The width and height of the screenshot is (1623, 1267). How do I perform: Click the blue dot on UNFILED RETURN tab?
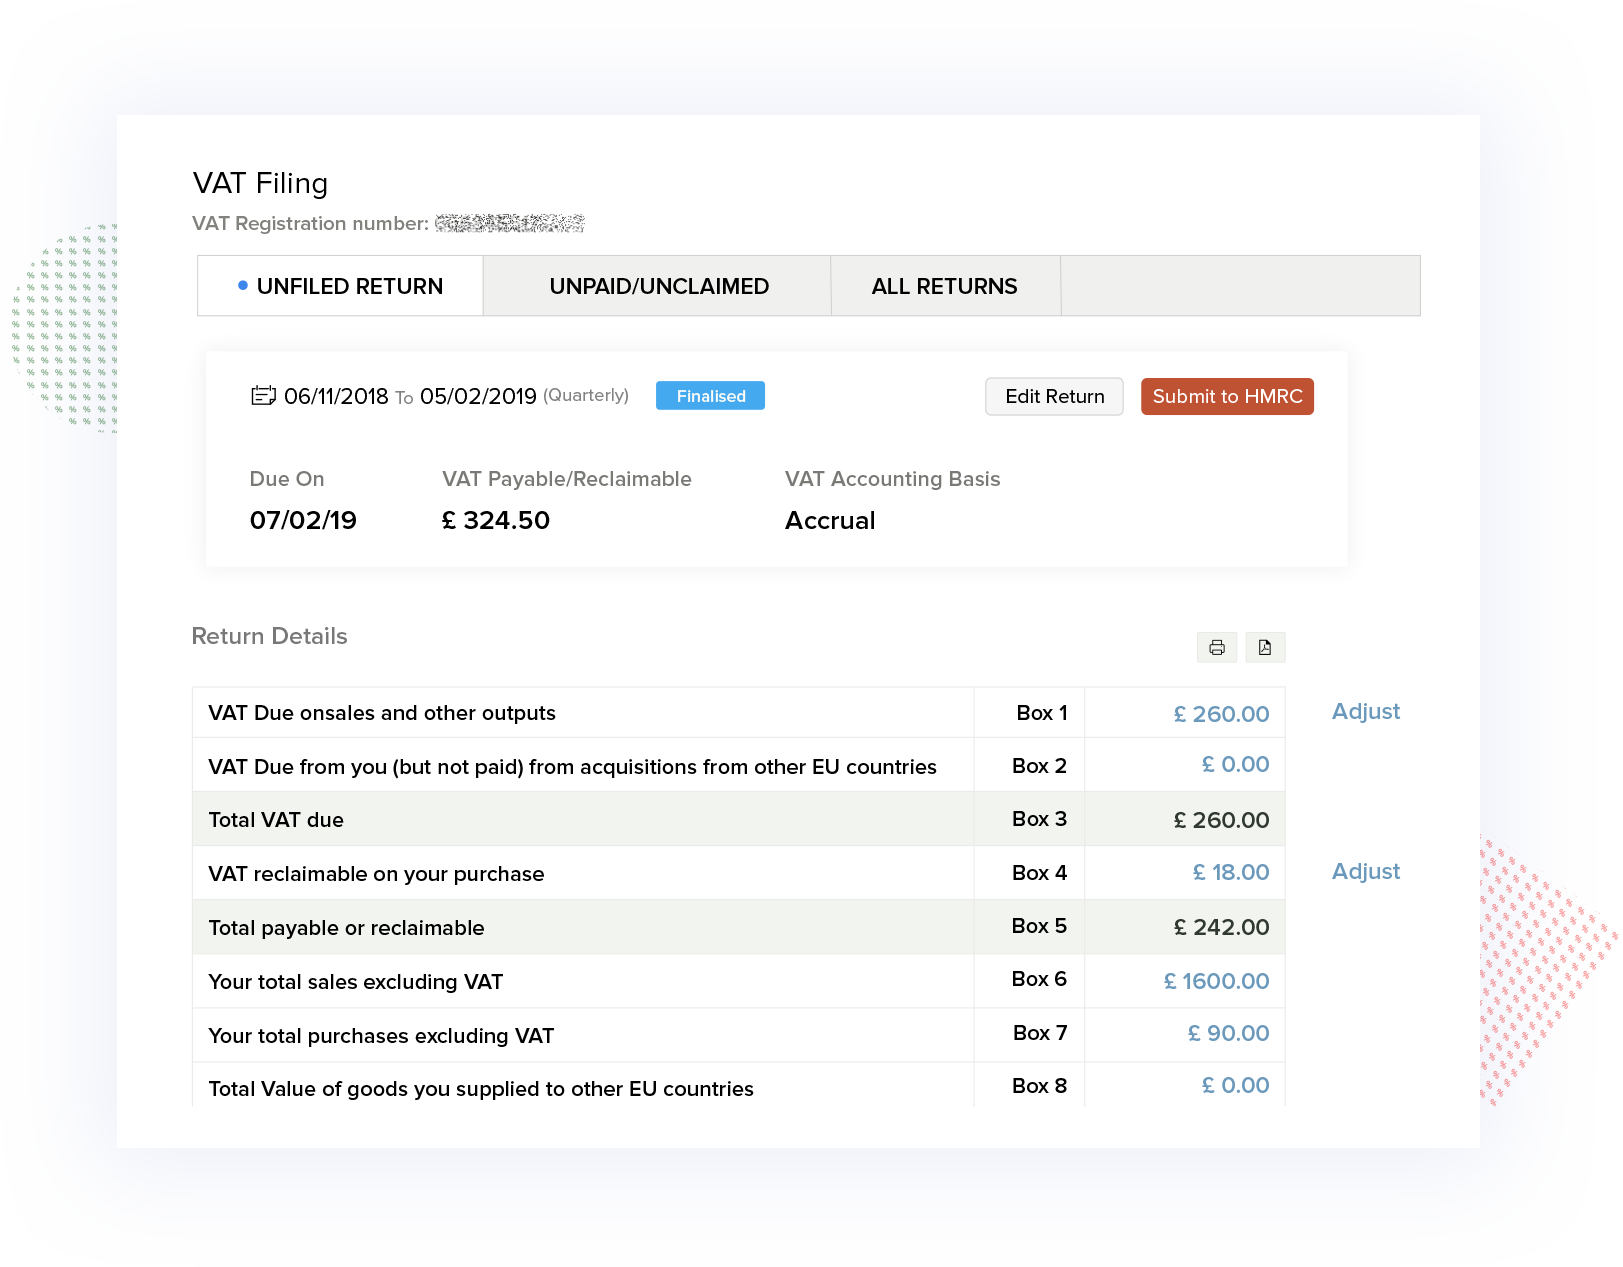[241, 286]
